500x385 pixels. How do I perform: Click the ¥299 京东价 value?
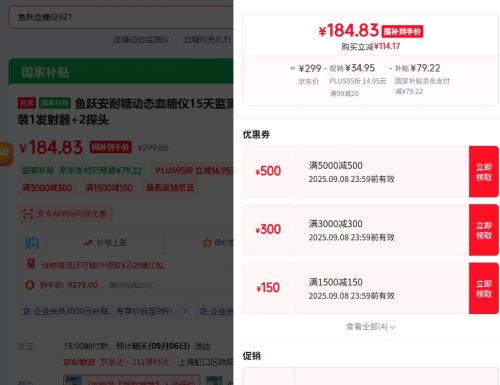tap(310, 69)
